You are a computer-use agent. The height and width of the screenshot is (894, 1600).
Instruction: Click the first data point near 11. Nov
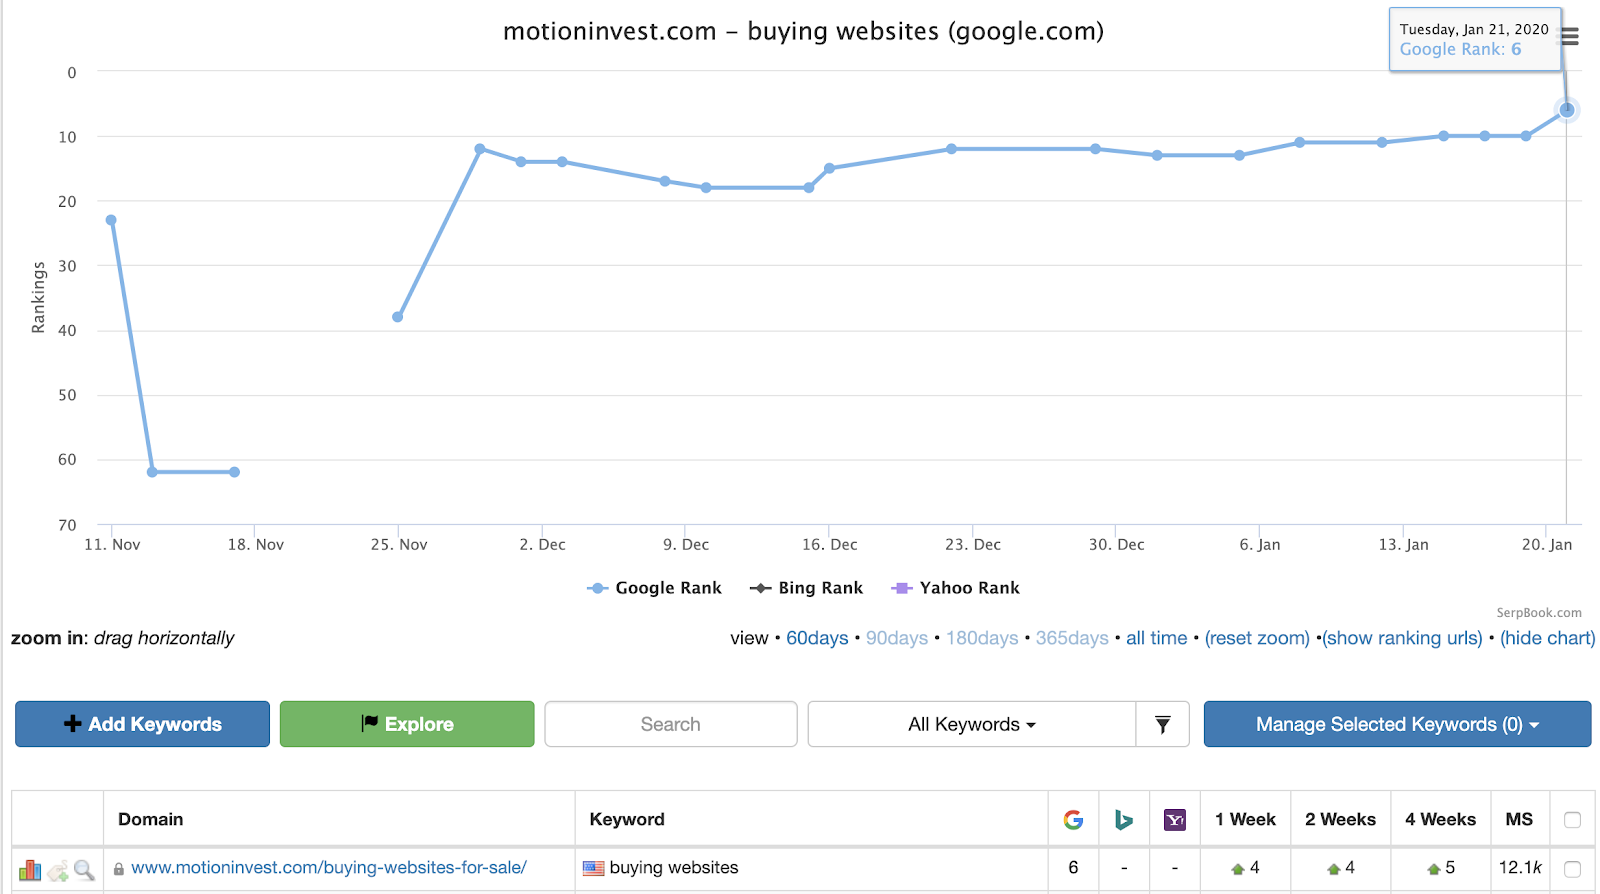(111, 220)
